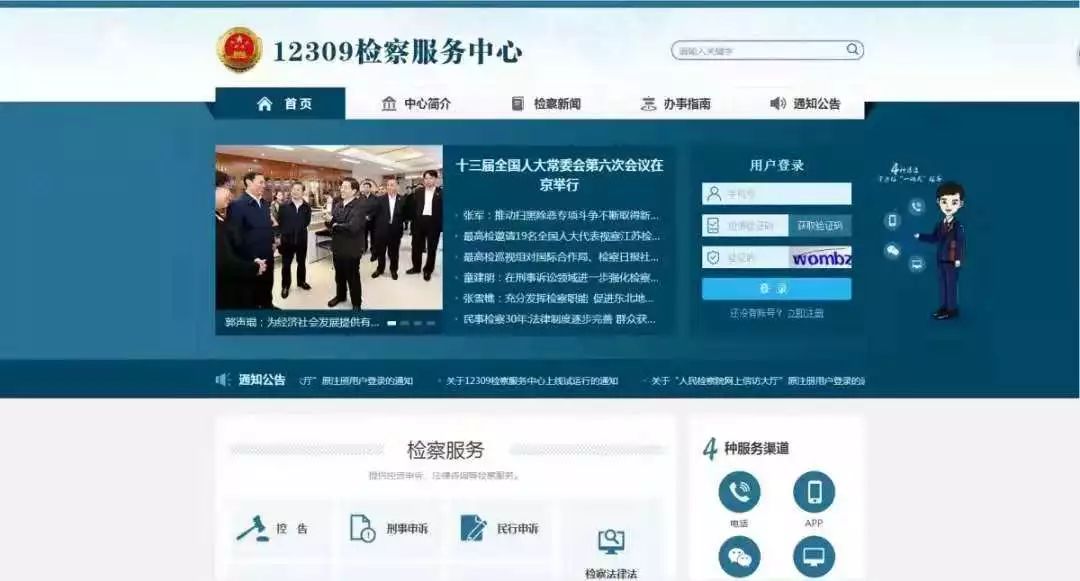Click the 民行申诉 service label
The width and height of the screenshot is (1080, 581).
click(x=517, y=529)
